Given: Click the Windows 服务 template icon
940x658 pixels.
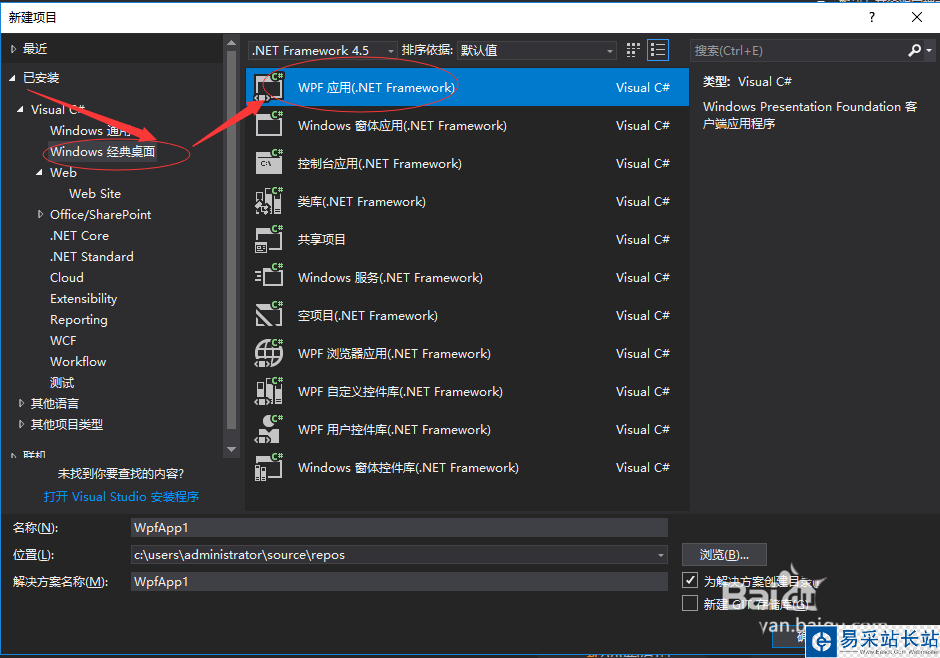Looking at the screenshot, I should pos(269,277).
